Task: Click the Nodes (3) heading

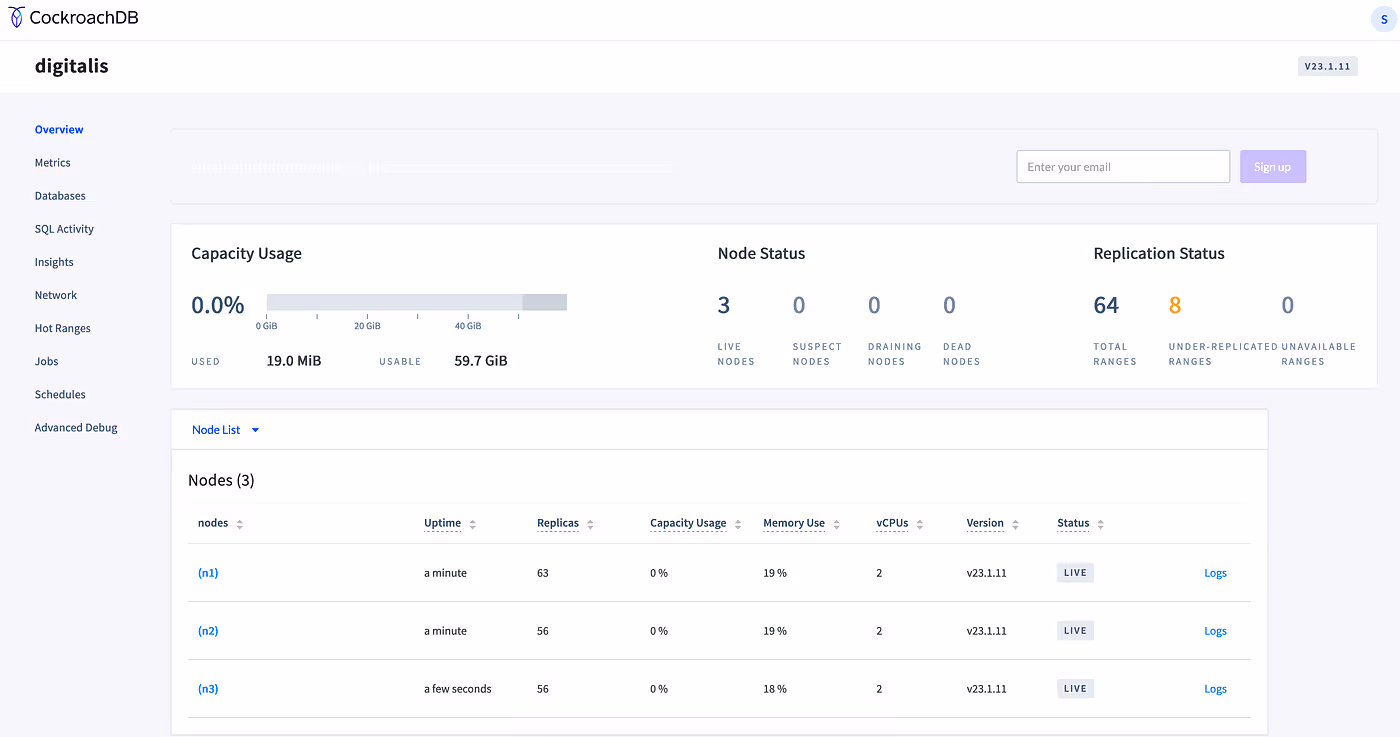Action: (221, 480)
